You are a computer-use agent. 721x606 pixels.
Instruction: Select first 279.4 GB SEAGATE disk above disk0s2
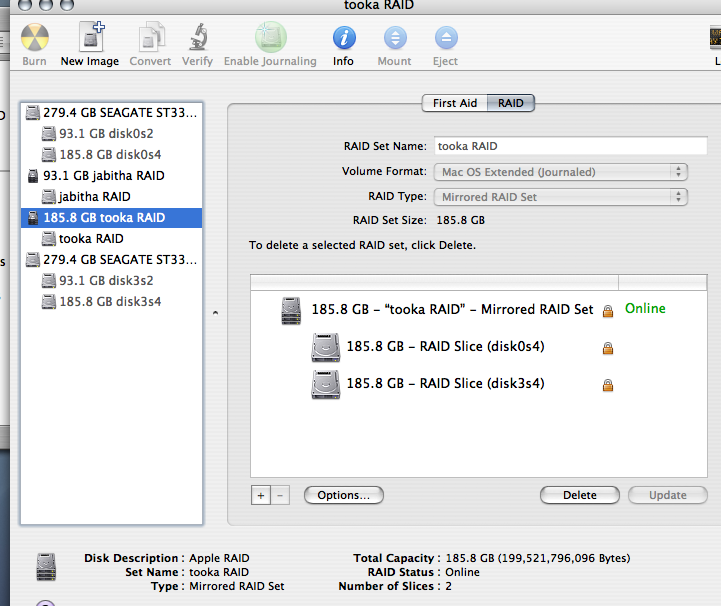[x=111, y=113]
